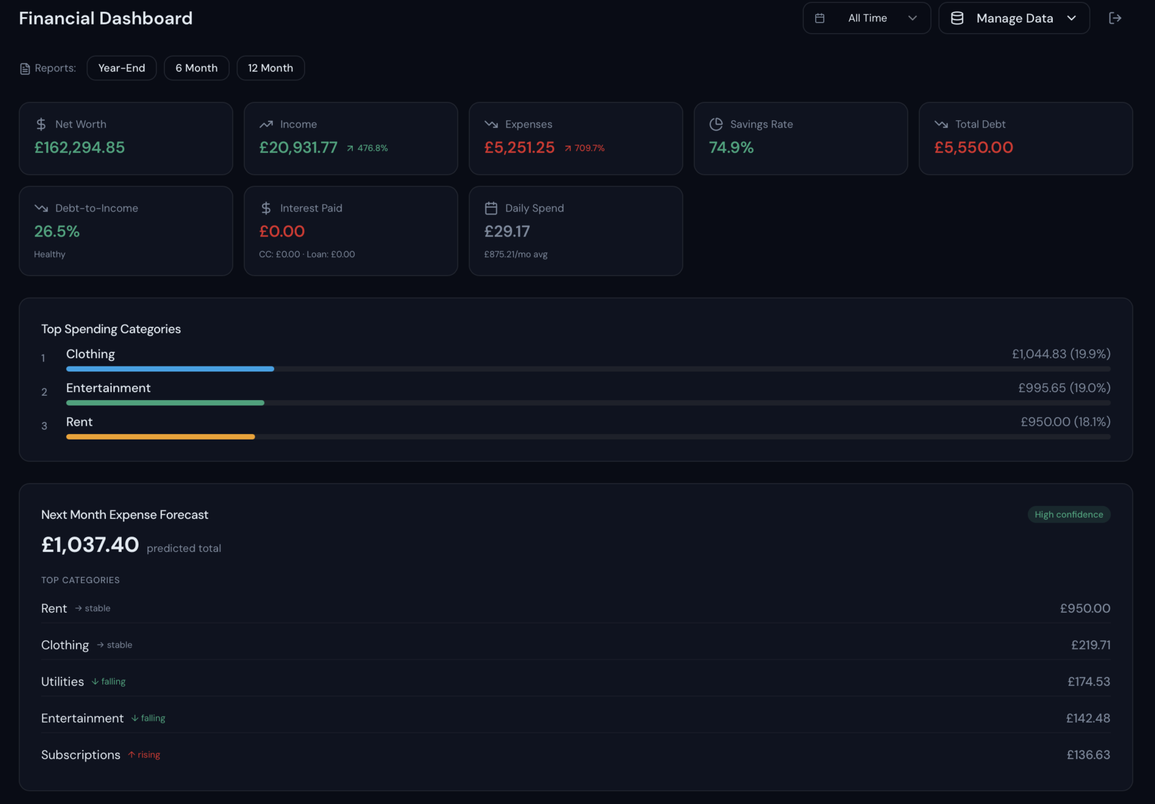Click the Financial Dashboard title
Image resolution: width=1155 pixels, height=804 pixels.
point(105,18)
